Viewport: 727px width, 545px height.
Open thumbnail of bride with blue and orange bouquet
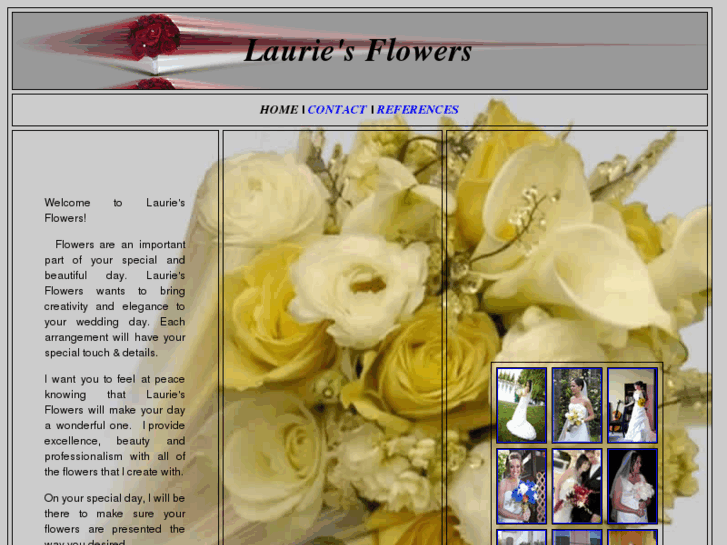(x=521, y=486)
